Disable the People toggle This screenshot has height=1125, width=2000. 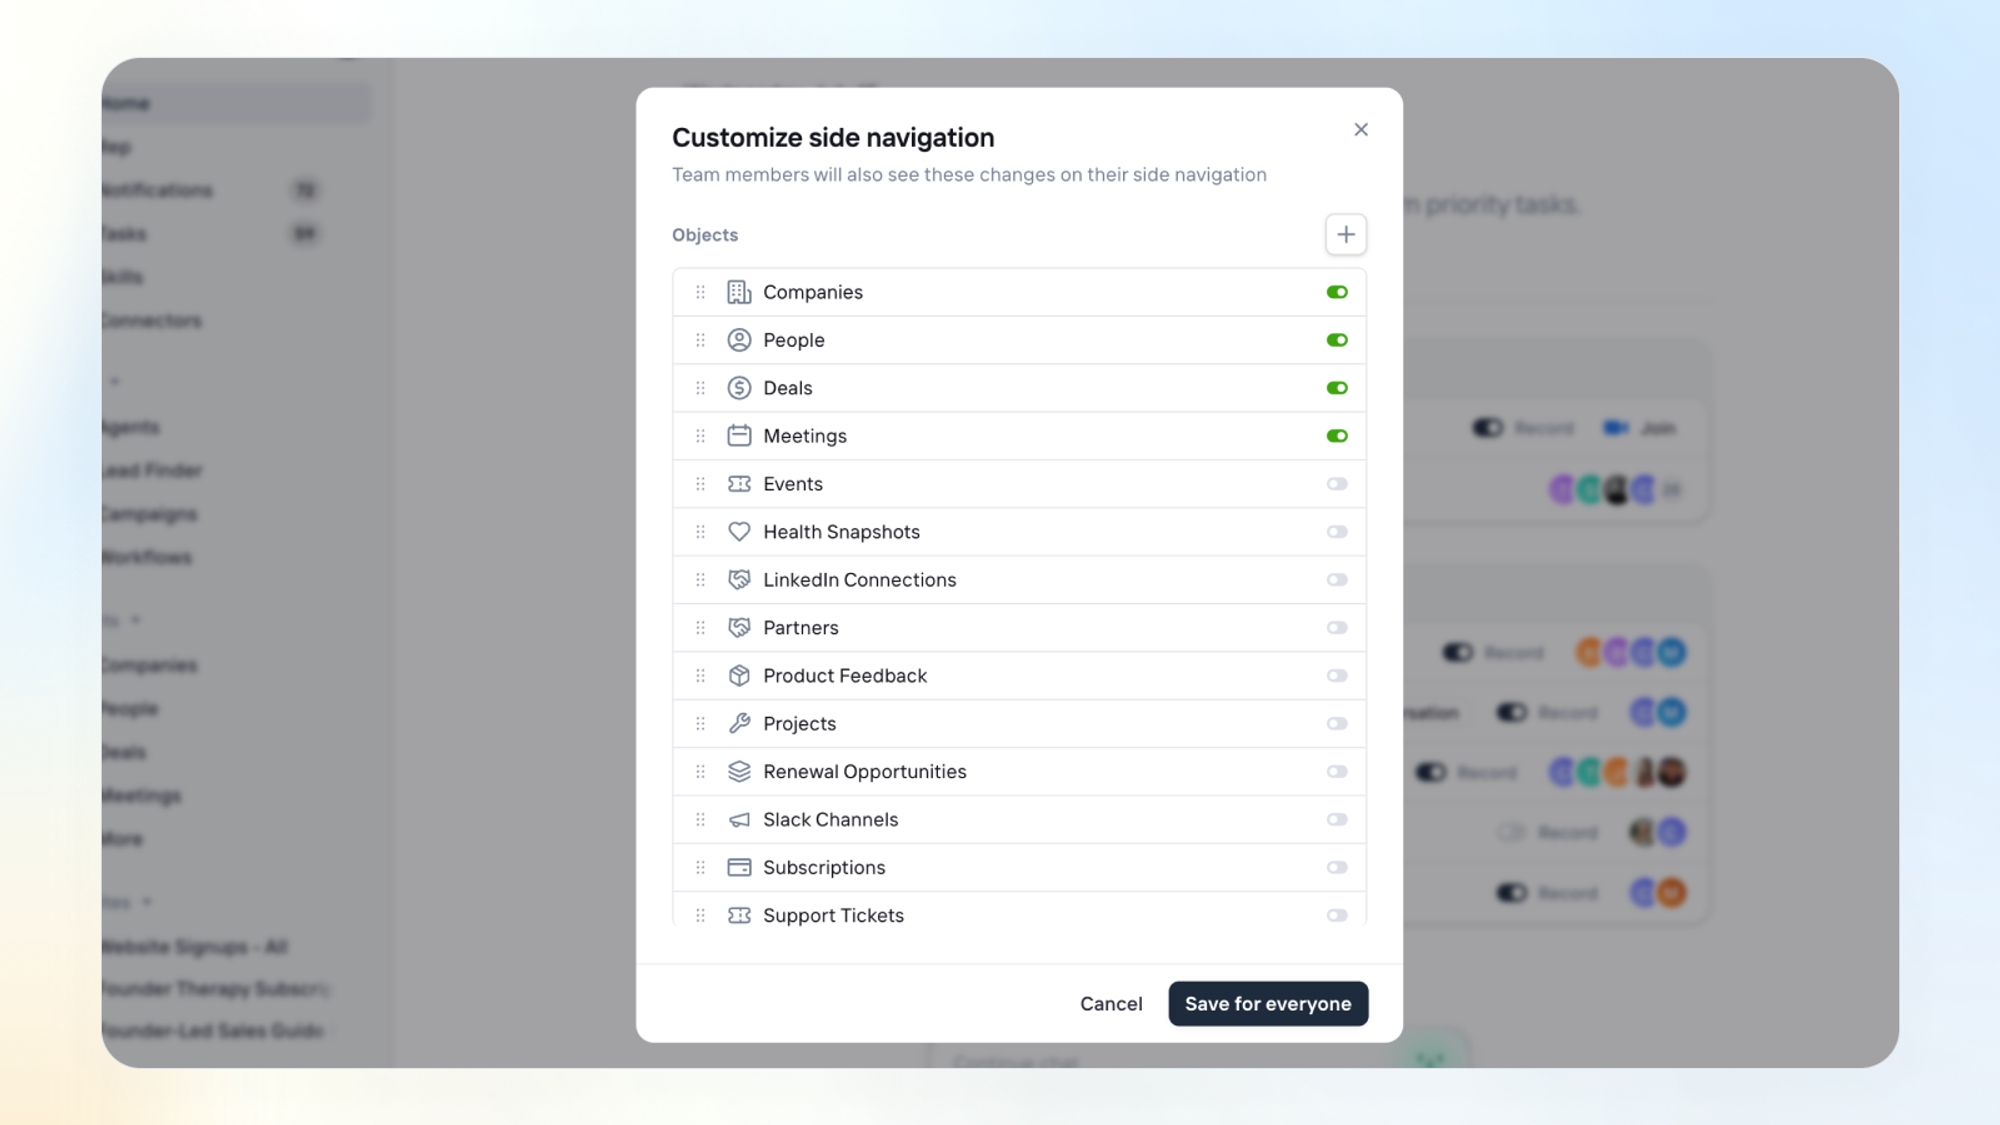pyautogui.click(x=1337, y=340)
